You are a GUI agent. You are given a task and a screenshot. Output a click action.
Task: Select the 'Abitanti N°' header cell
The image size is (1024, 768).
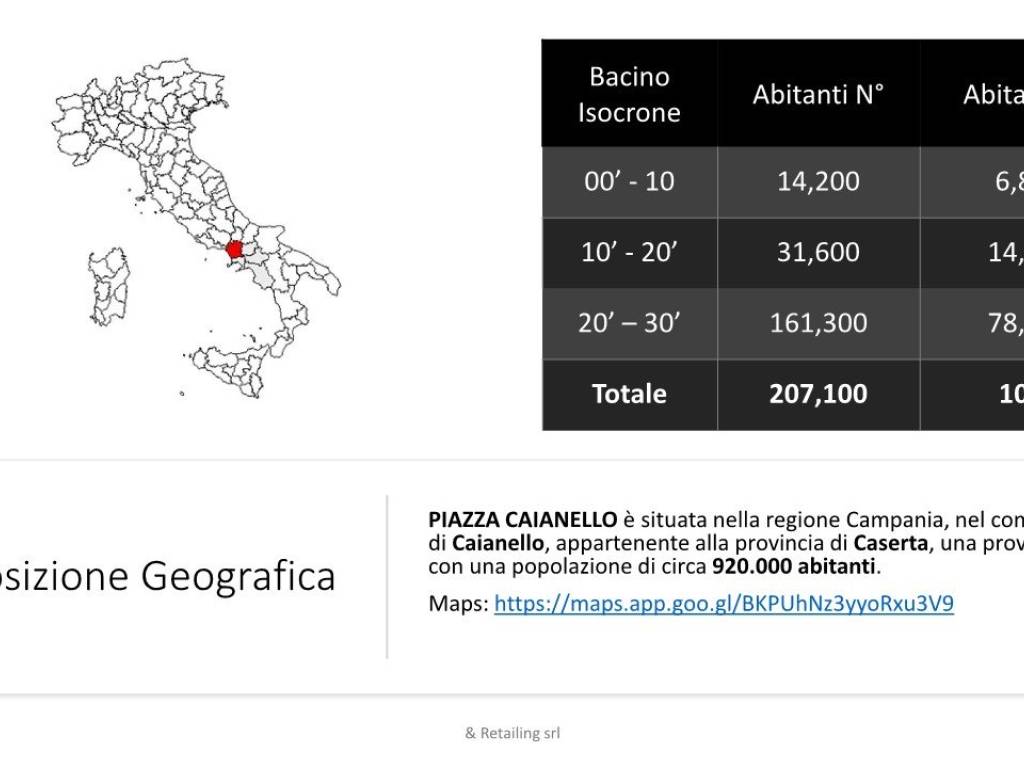click(x=818, y=94)
